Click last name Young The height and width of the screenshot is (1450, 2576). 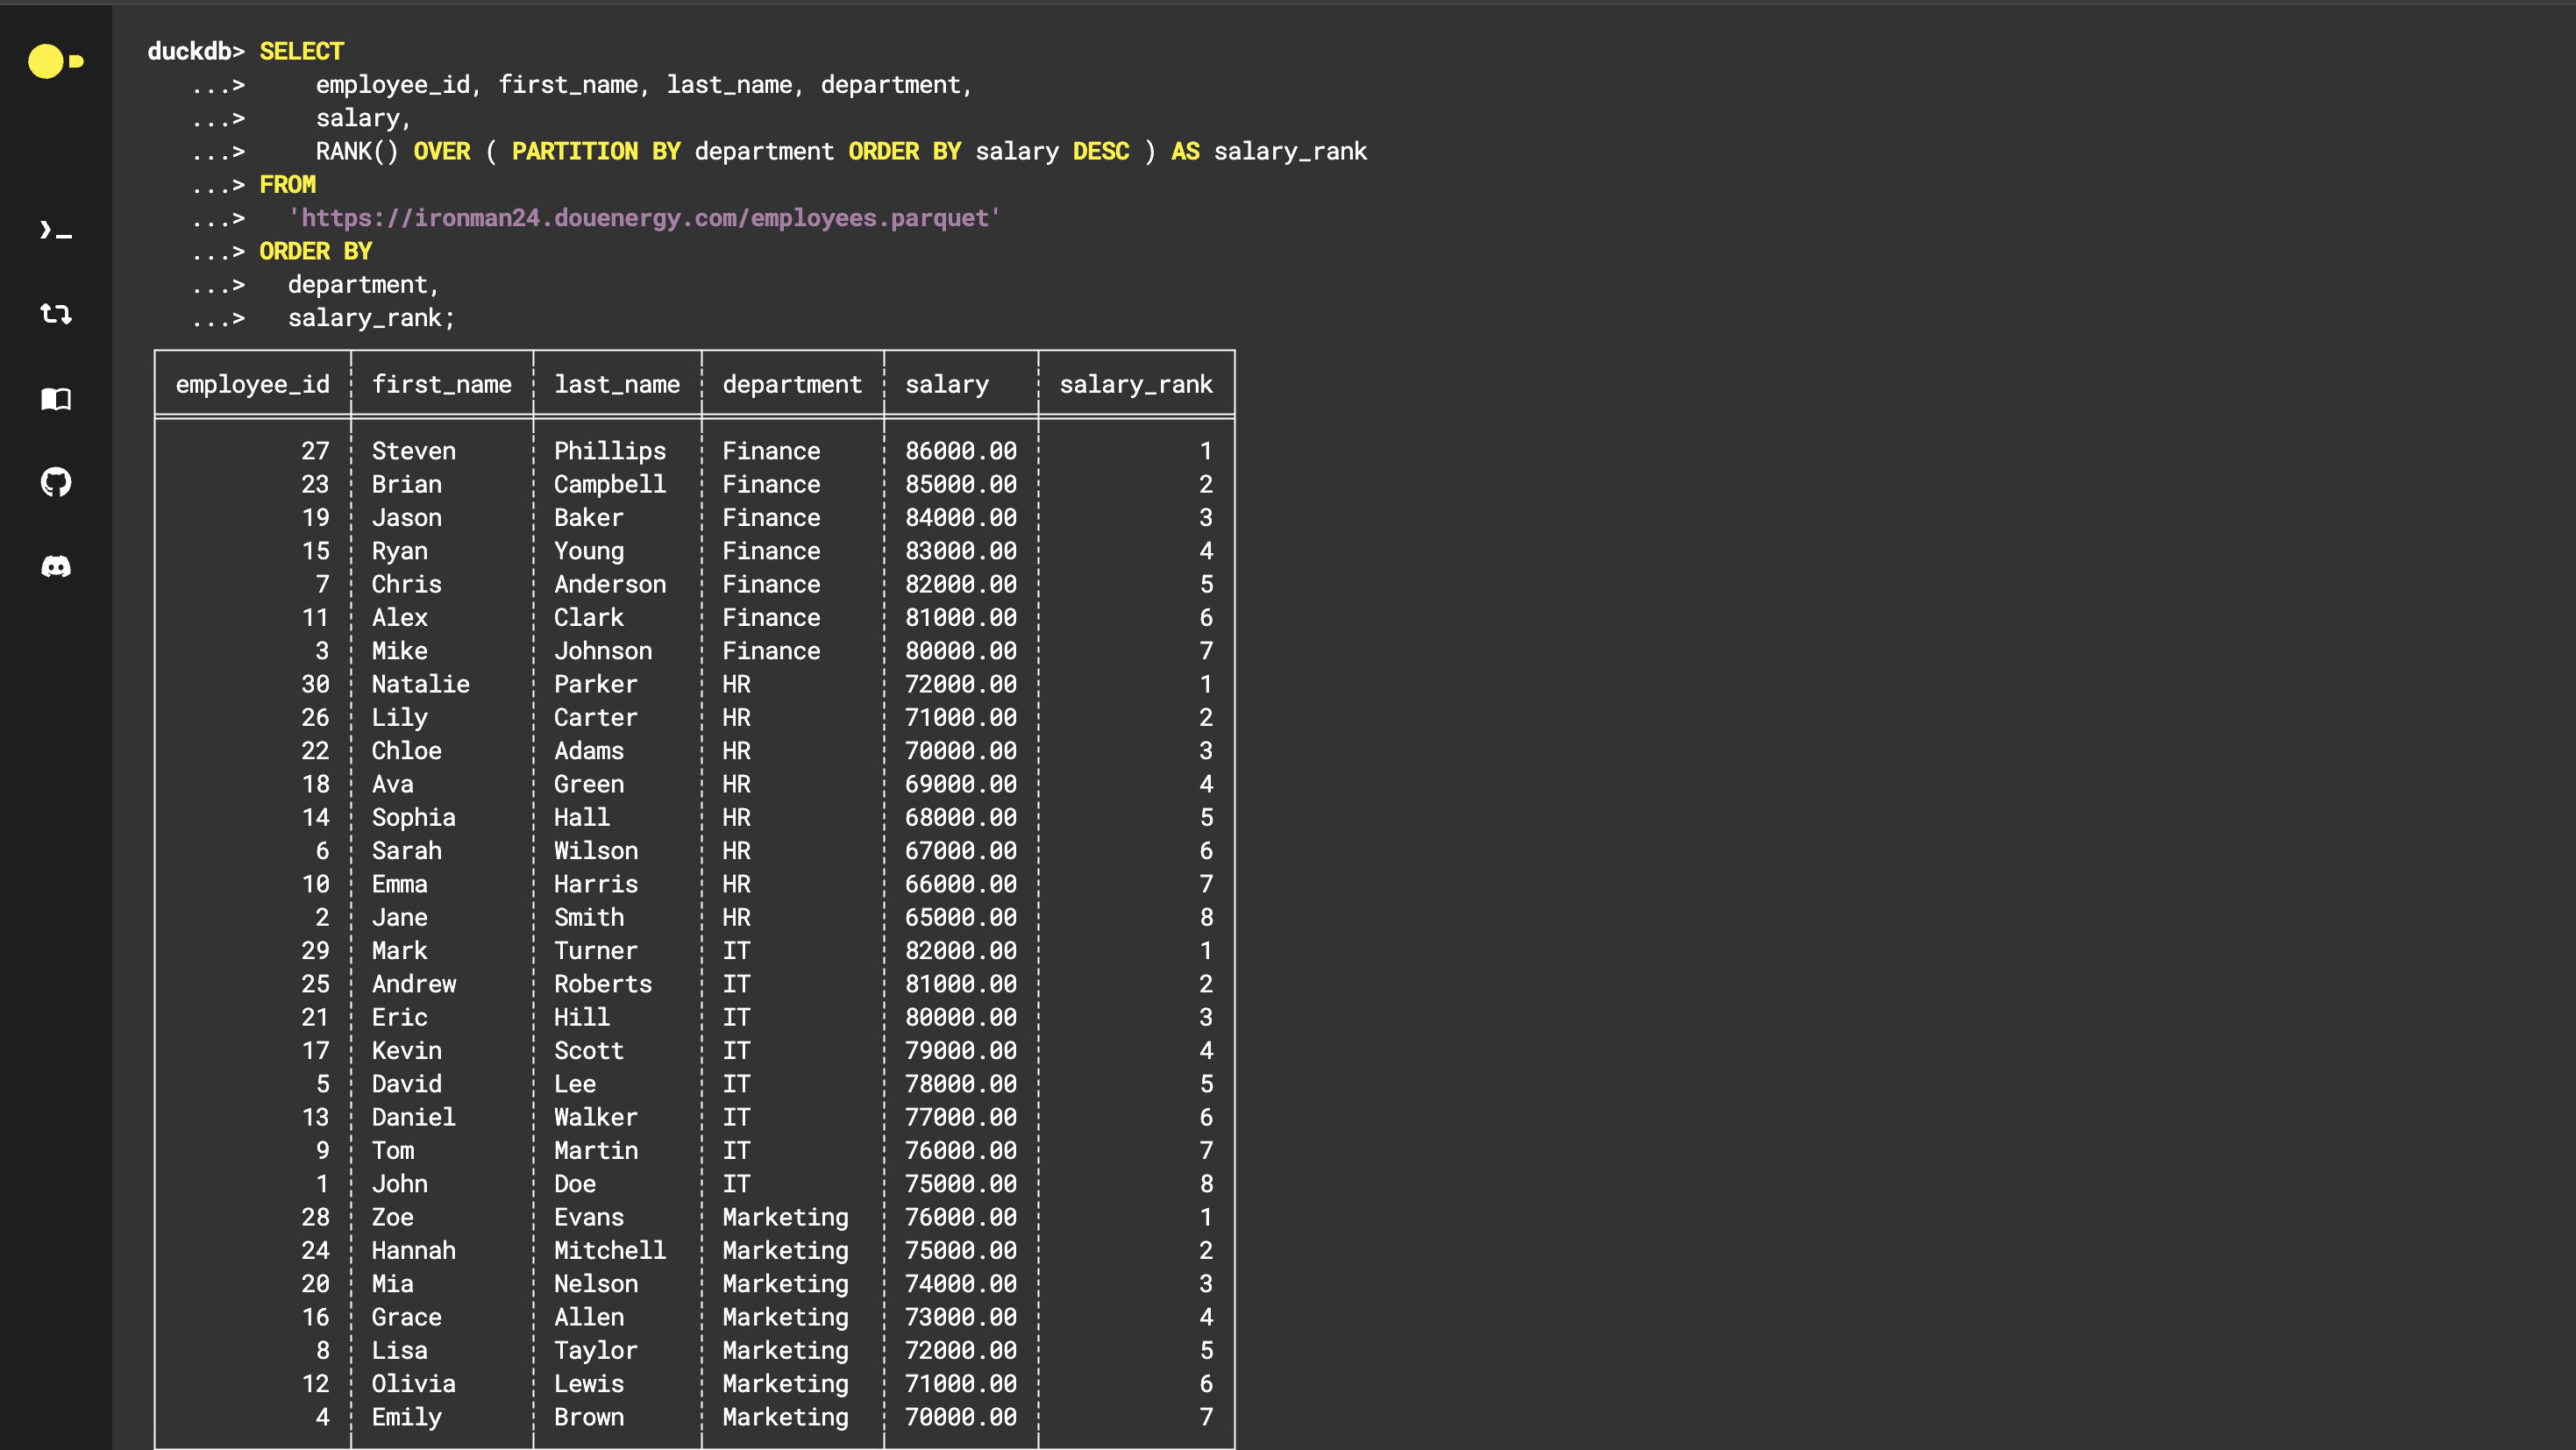[589, 551]
